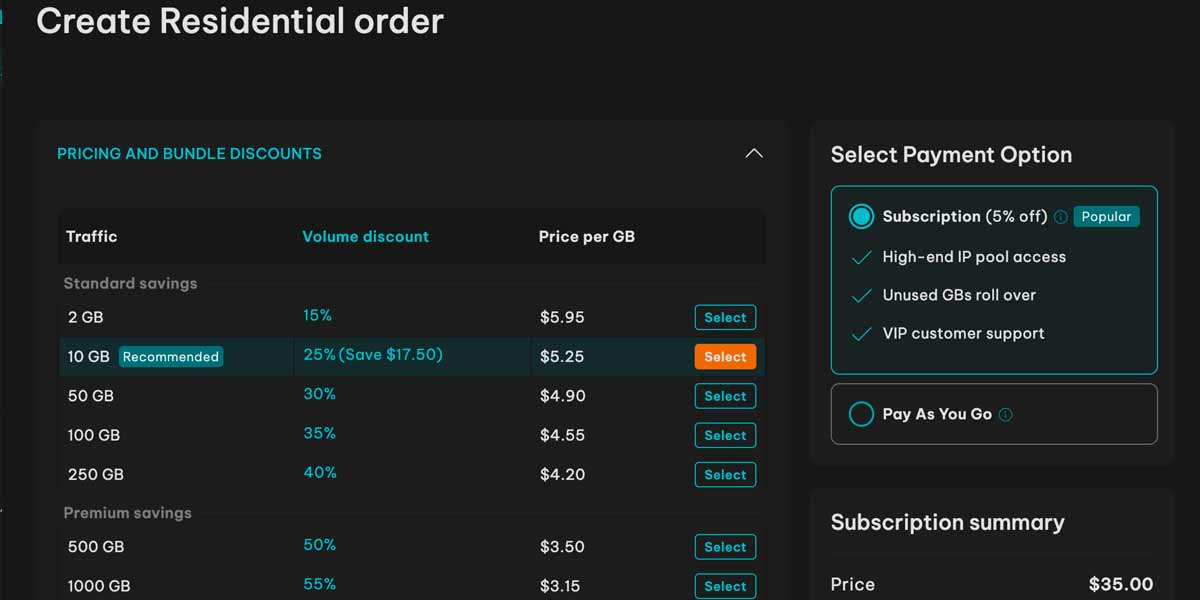The image size is (1200, 600).
Task: Click the Volume discount column header
Action: tap(365, 237)
